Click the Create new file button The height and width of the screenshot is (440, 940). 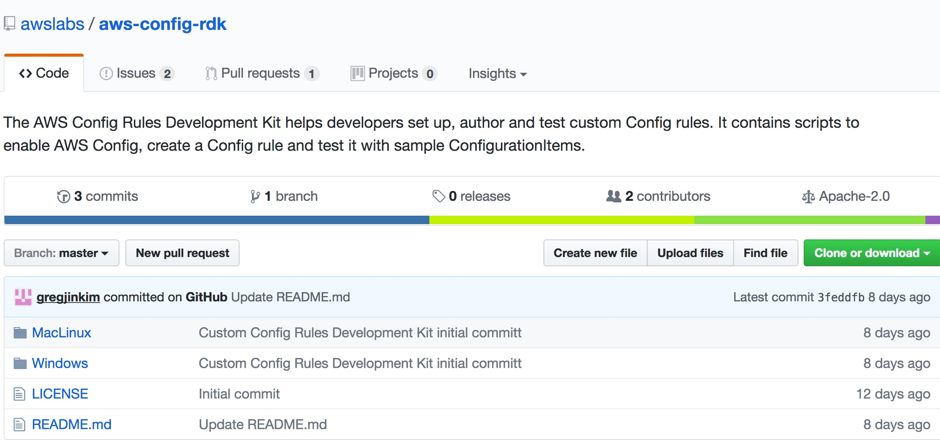[595, 253]
